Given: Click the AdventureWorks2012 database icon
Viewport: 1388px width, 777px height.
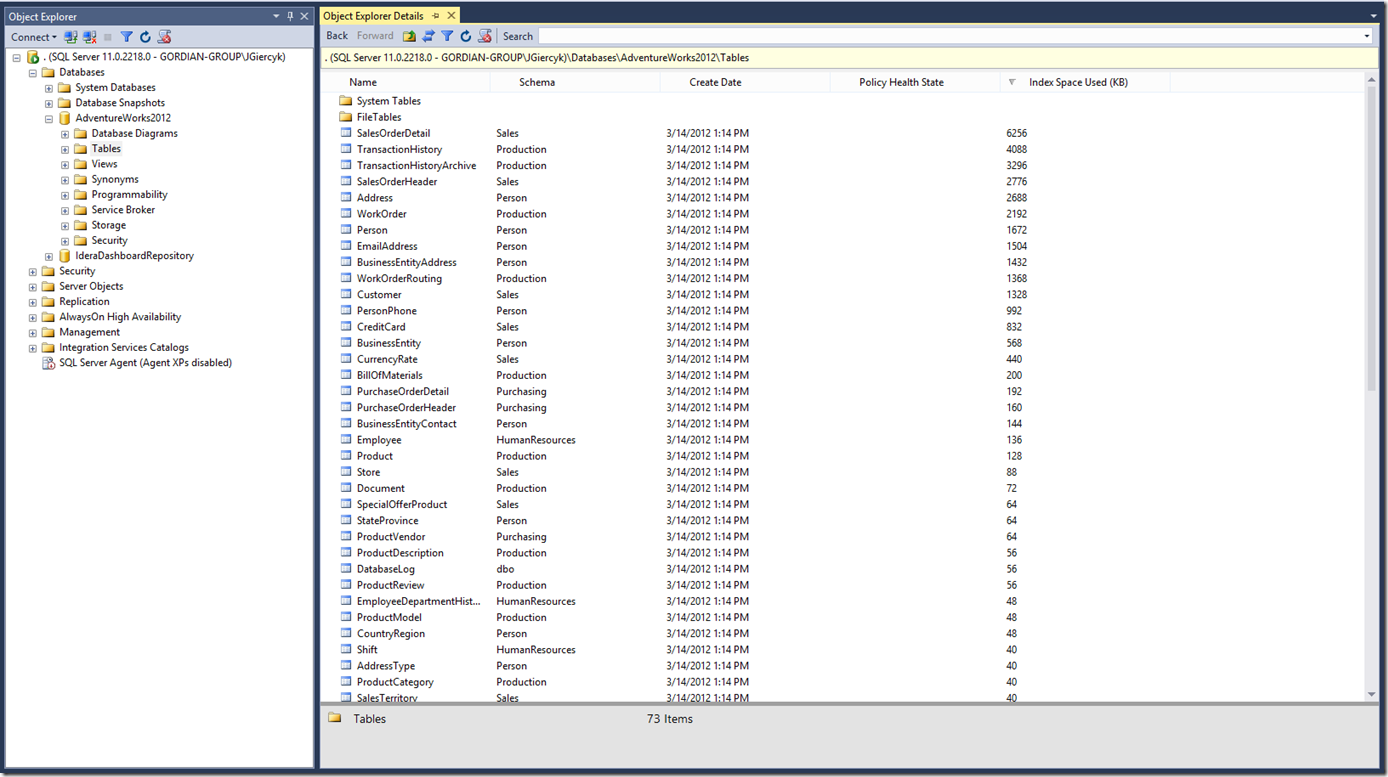Looking at the screenshot, I should pos(65,118).
